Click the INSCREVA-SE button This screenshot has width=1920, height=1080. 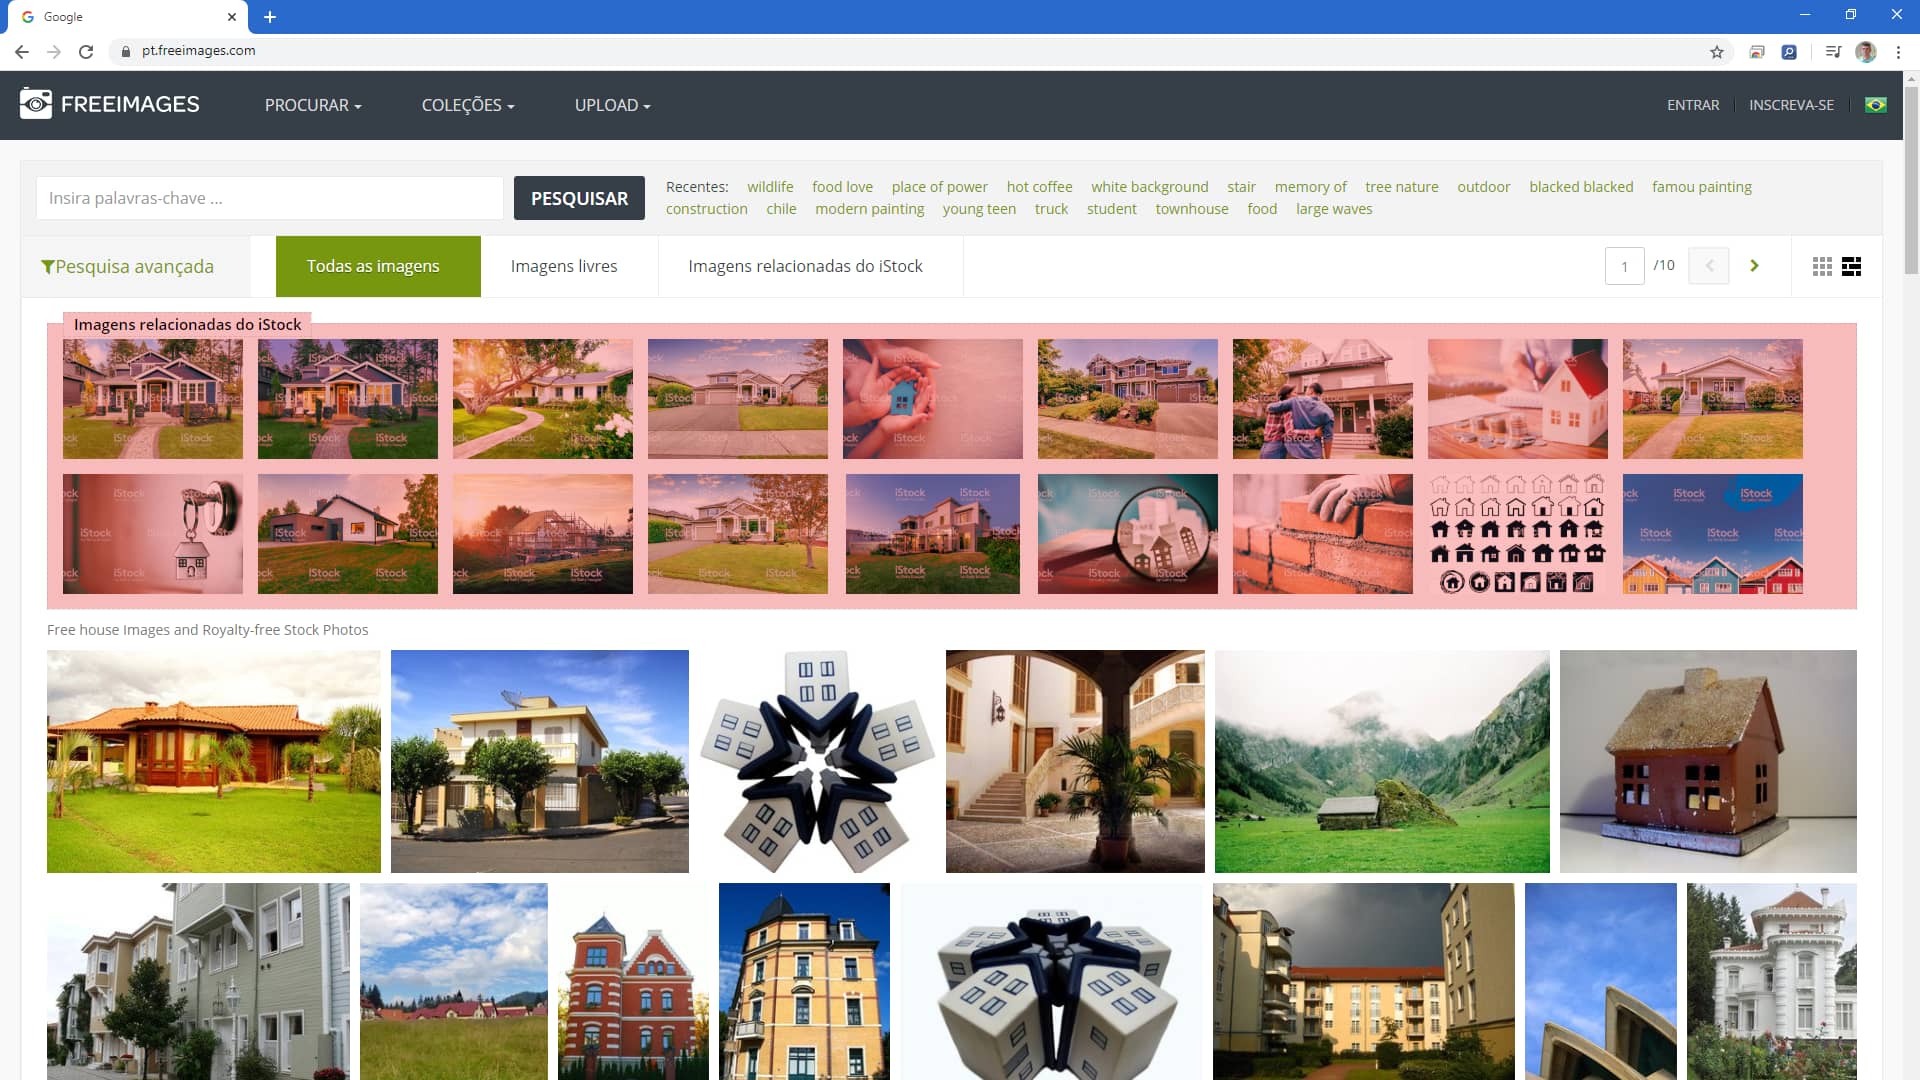pos(1791,104)
